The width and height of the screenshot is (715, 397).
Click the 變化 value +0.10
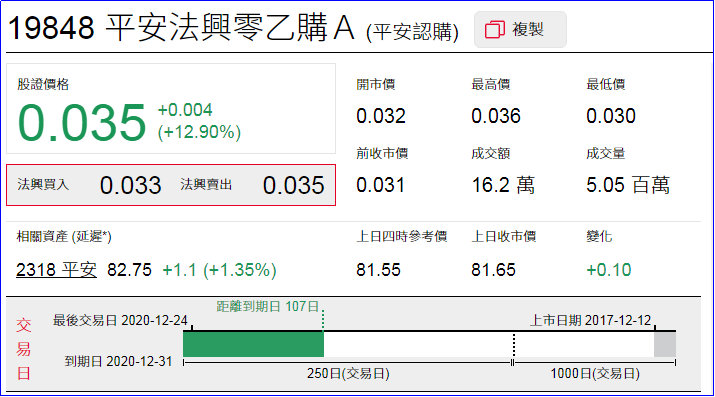(x=609, y=270)
